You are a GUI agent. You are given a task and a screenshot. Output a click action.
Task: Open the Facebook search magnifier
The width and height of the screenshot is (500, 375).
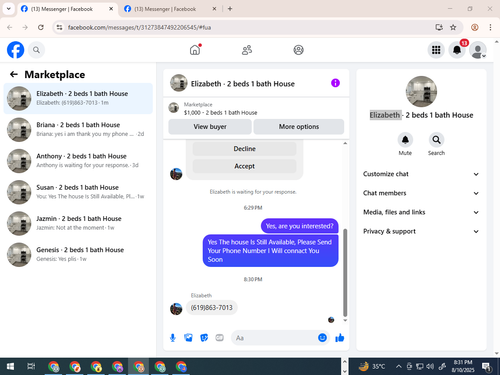click(36, 50)
